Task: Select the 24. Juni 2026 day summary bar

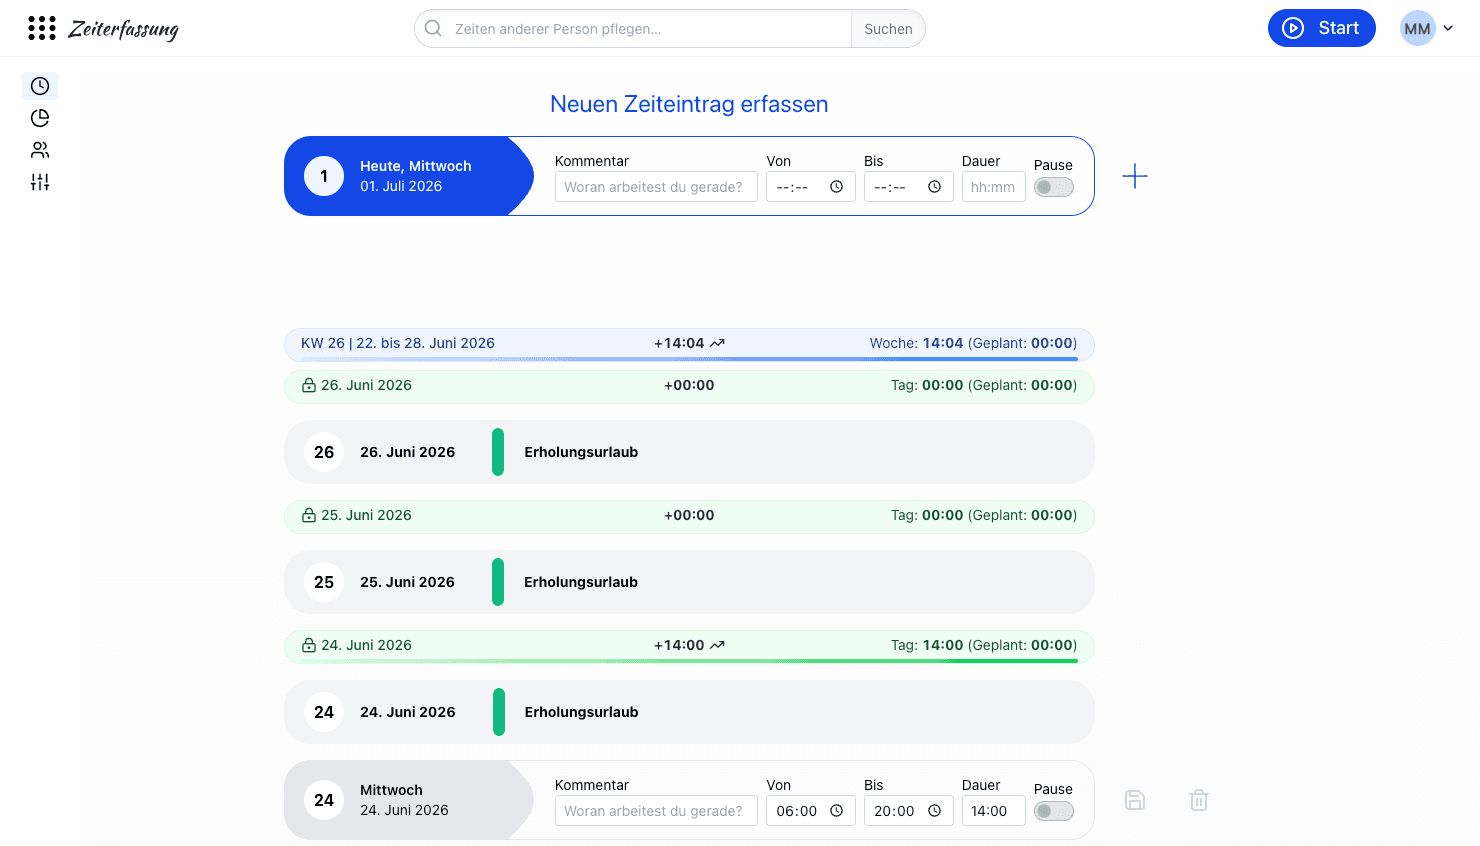Action: [x=689, y=647]
